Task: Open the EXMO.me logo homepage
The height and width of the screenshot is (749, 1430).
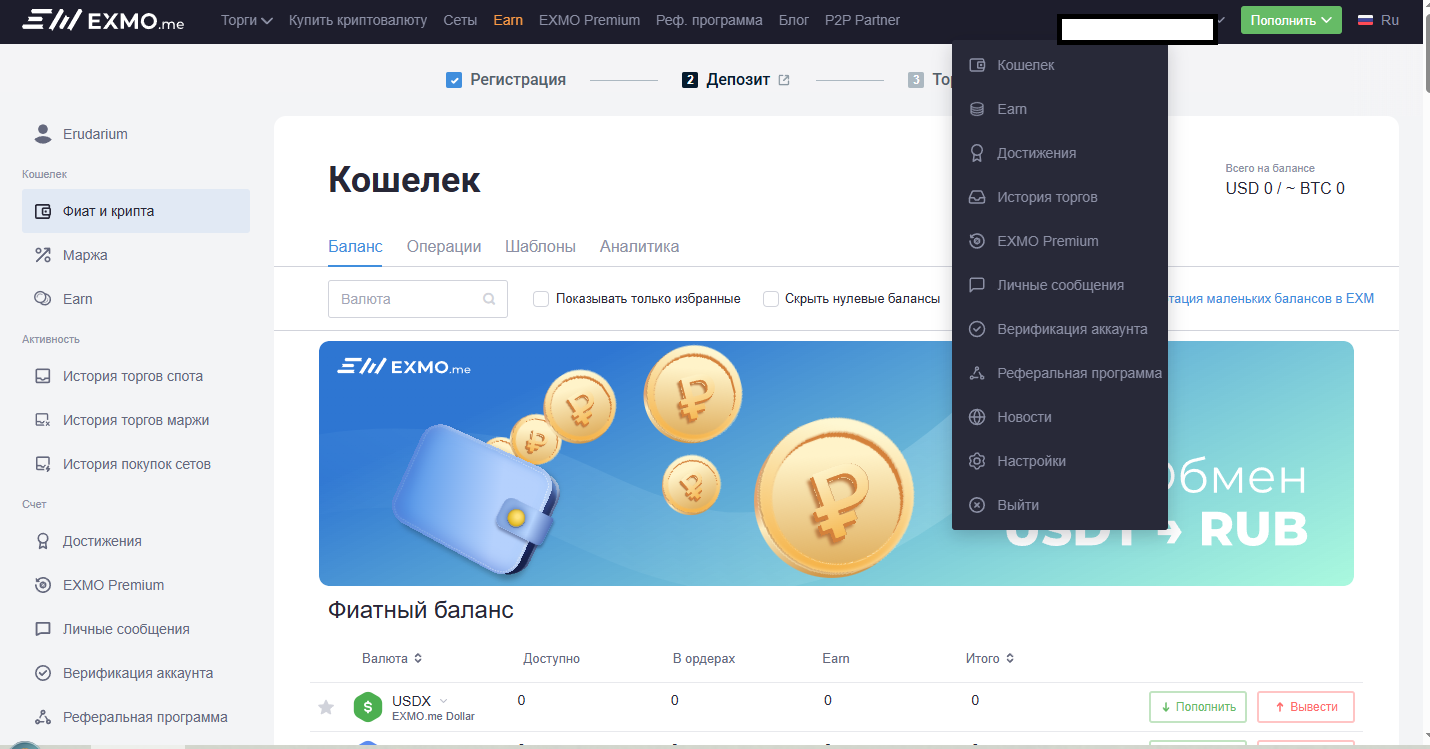Action: [100, 19]
